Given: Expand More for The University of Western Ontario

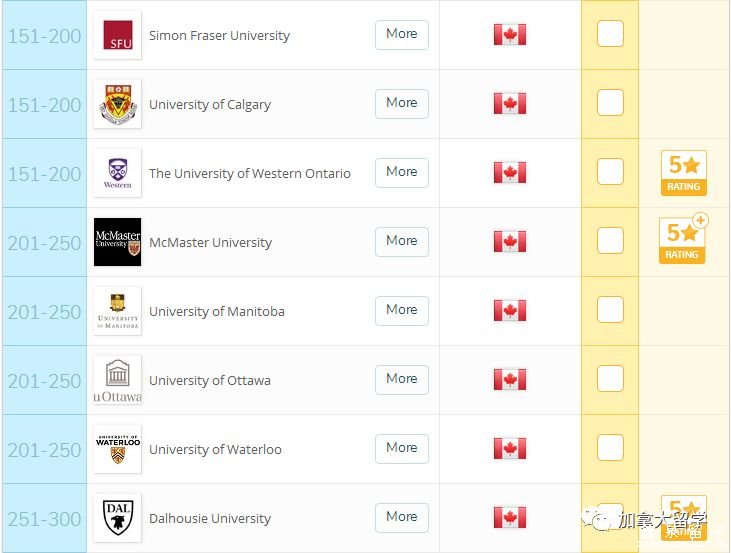Looking at the screenshot, I should click(x=402, y=173).
